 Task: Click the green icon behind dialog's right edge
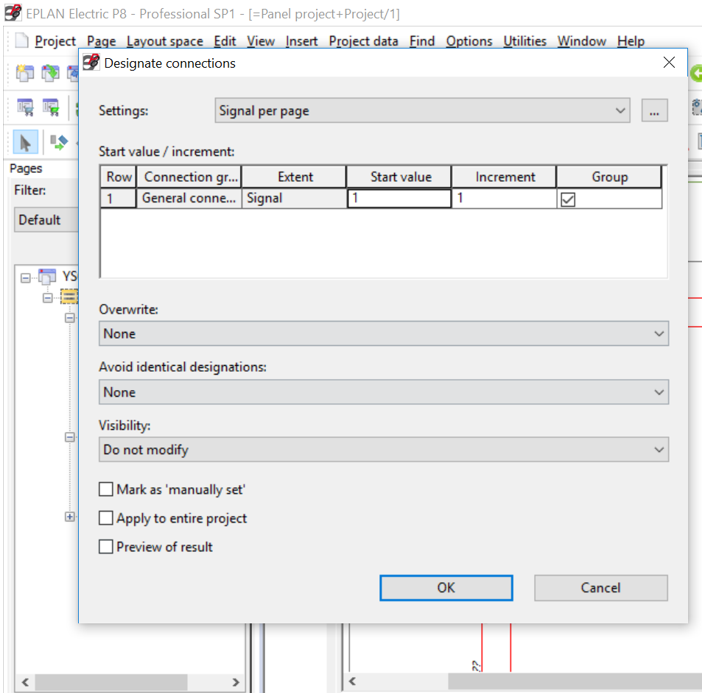pos(696,73)
